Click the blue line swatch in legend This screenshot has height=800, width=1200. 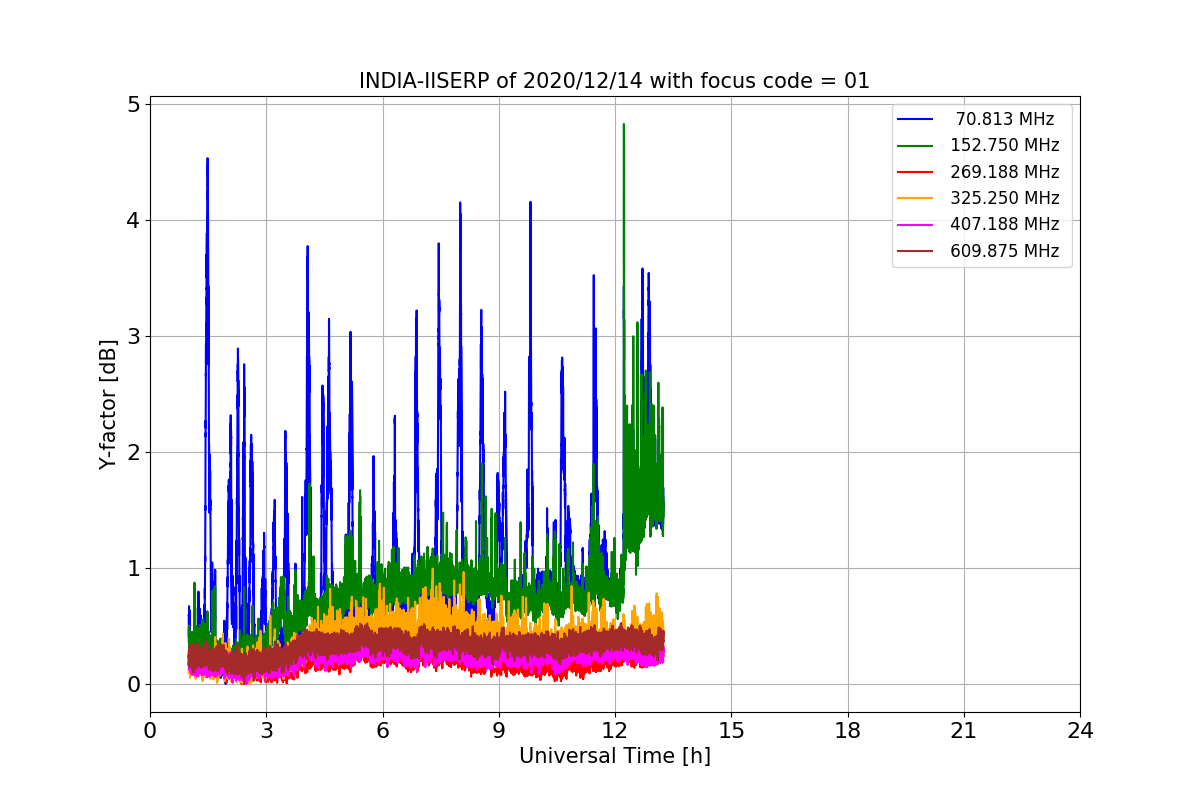915,119
